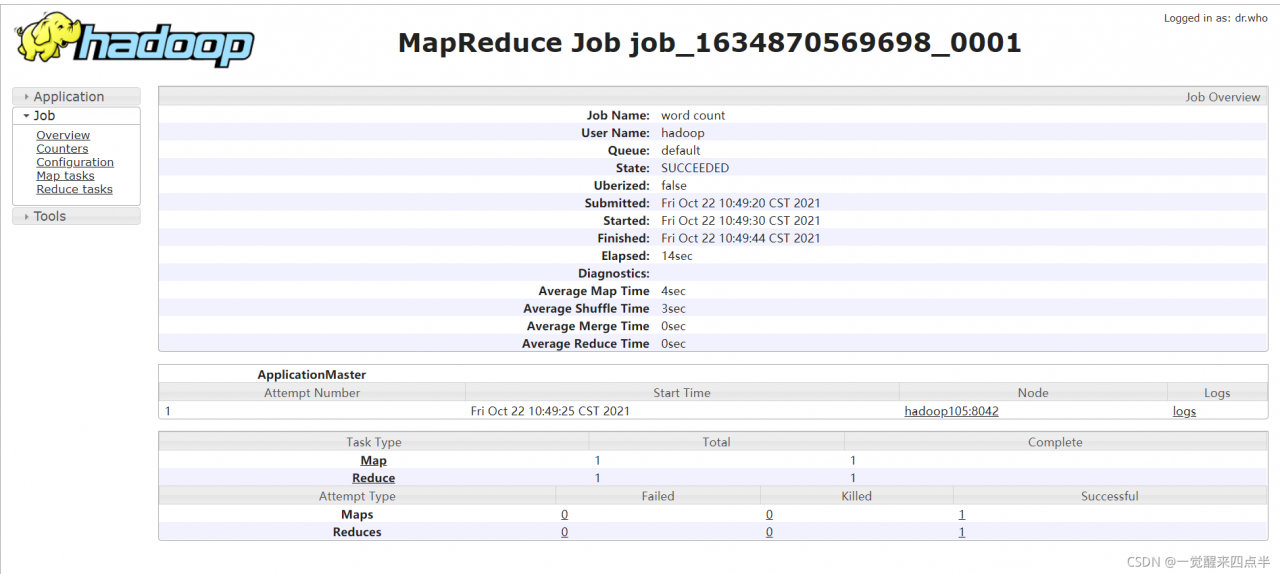Open the Reduce task type link
Viewport: 1280px width, 574px height.
(373, 478)
